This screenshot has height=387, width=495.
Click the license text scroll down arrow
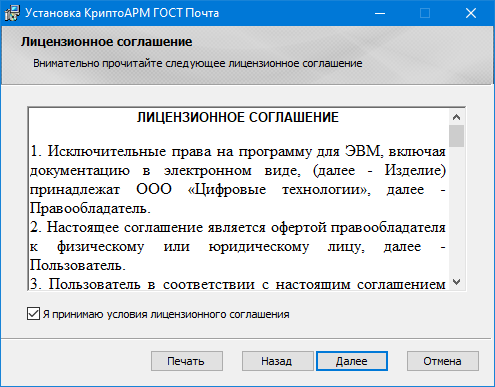pos(456,282)
